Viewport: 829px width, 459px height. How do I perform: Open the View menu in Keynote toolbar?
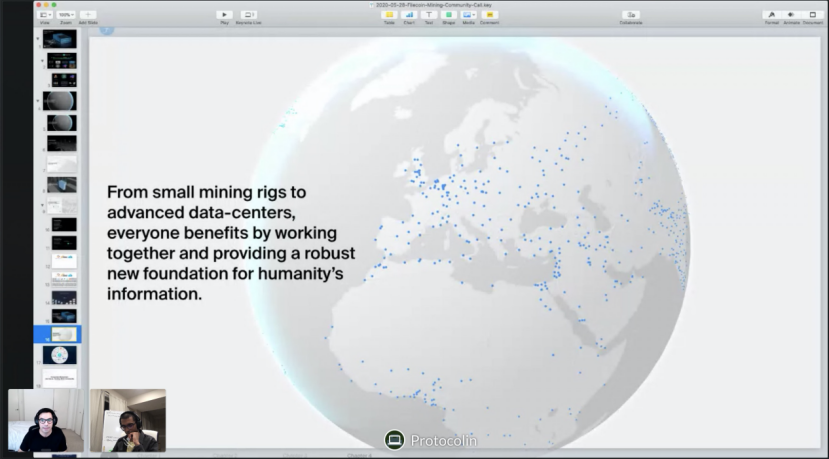click(x=45, y=15)
